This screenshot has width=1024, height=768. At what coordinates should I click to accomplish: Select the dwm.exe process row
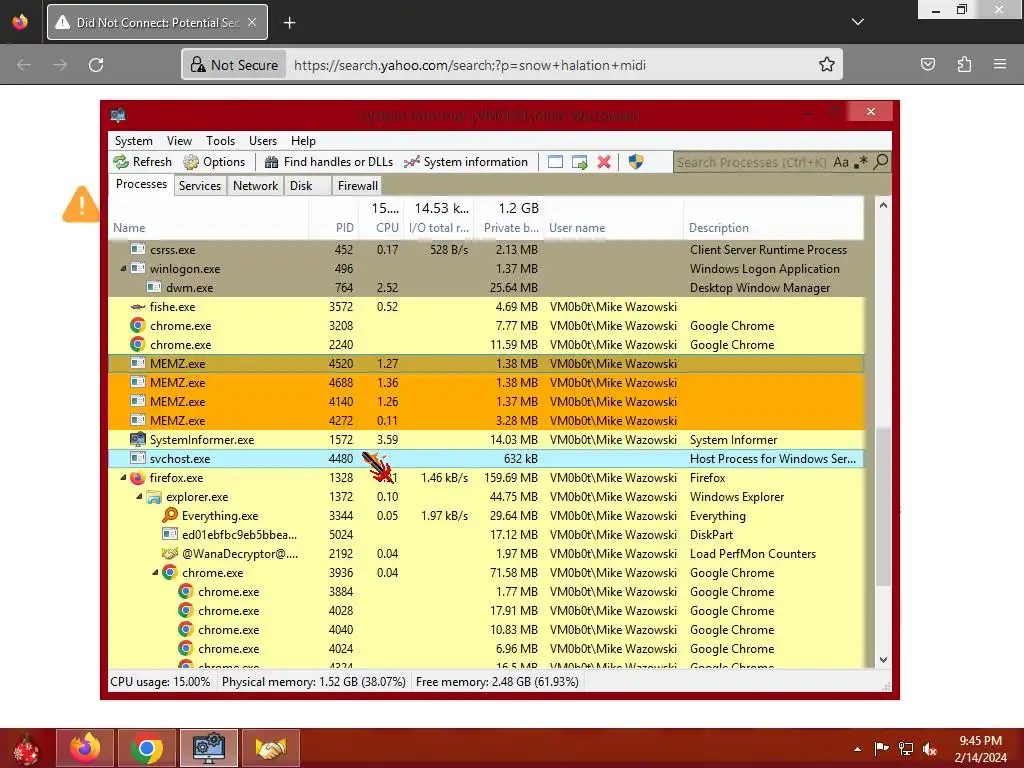click(x=486, y=288)
